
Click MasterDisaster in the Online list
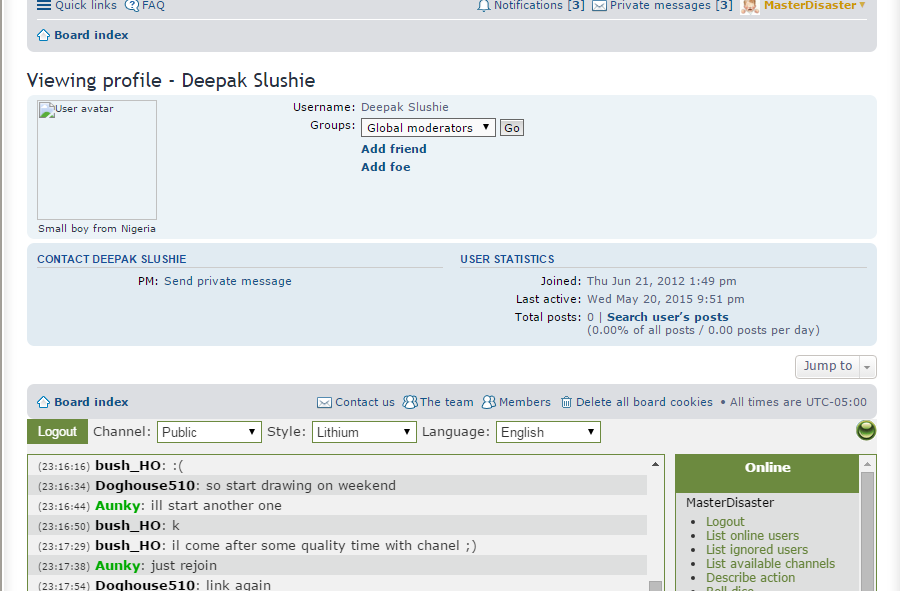click(x=730, y=503)
